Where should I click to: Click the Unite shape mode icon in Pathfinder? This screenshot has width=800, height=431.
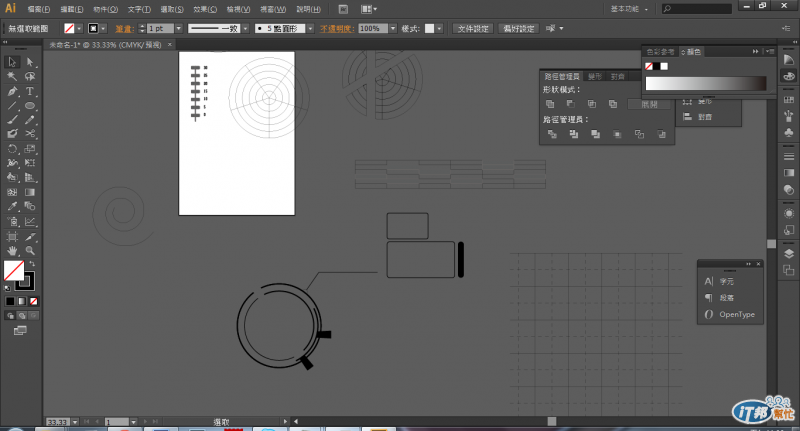[550, 104]
